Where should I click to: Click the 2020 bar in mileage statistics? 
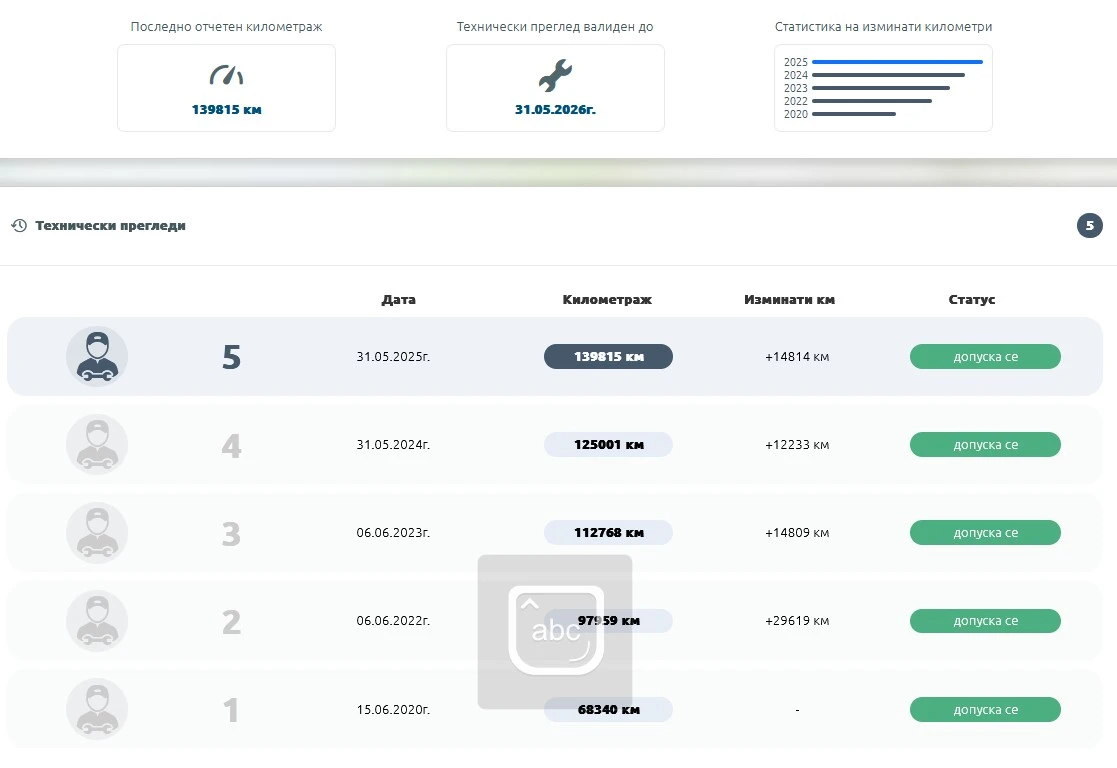[x=854, y=114]
